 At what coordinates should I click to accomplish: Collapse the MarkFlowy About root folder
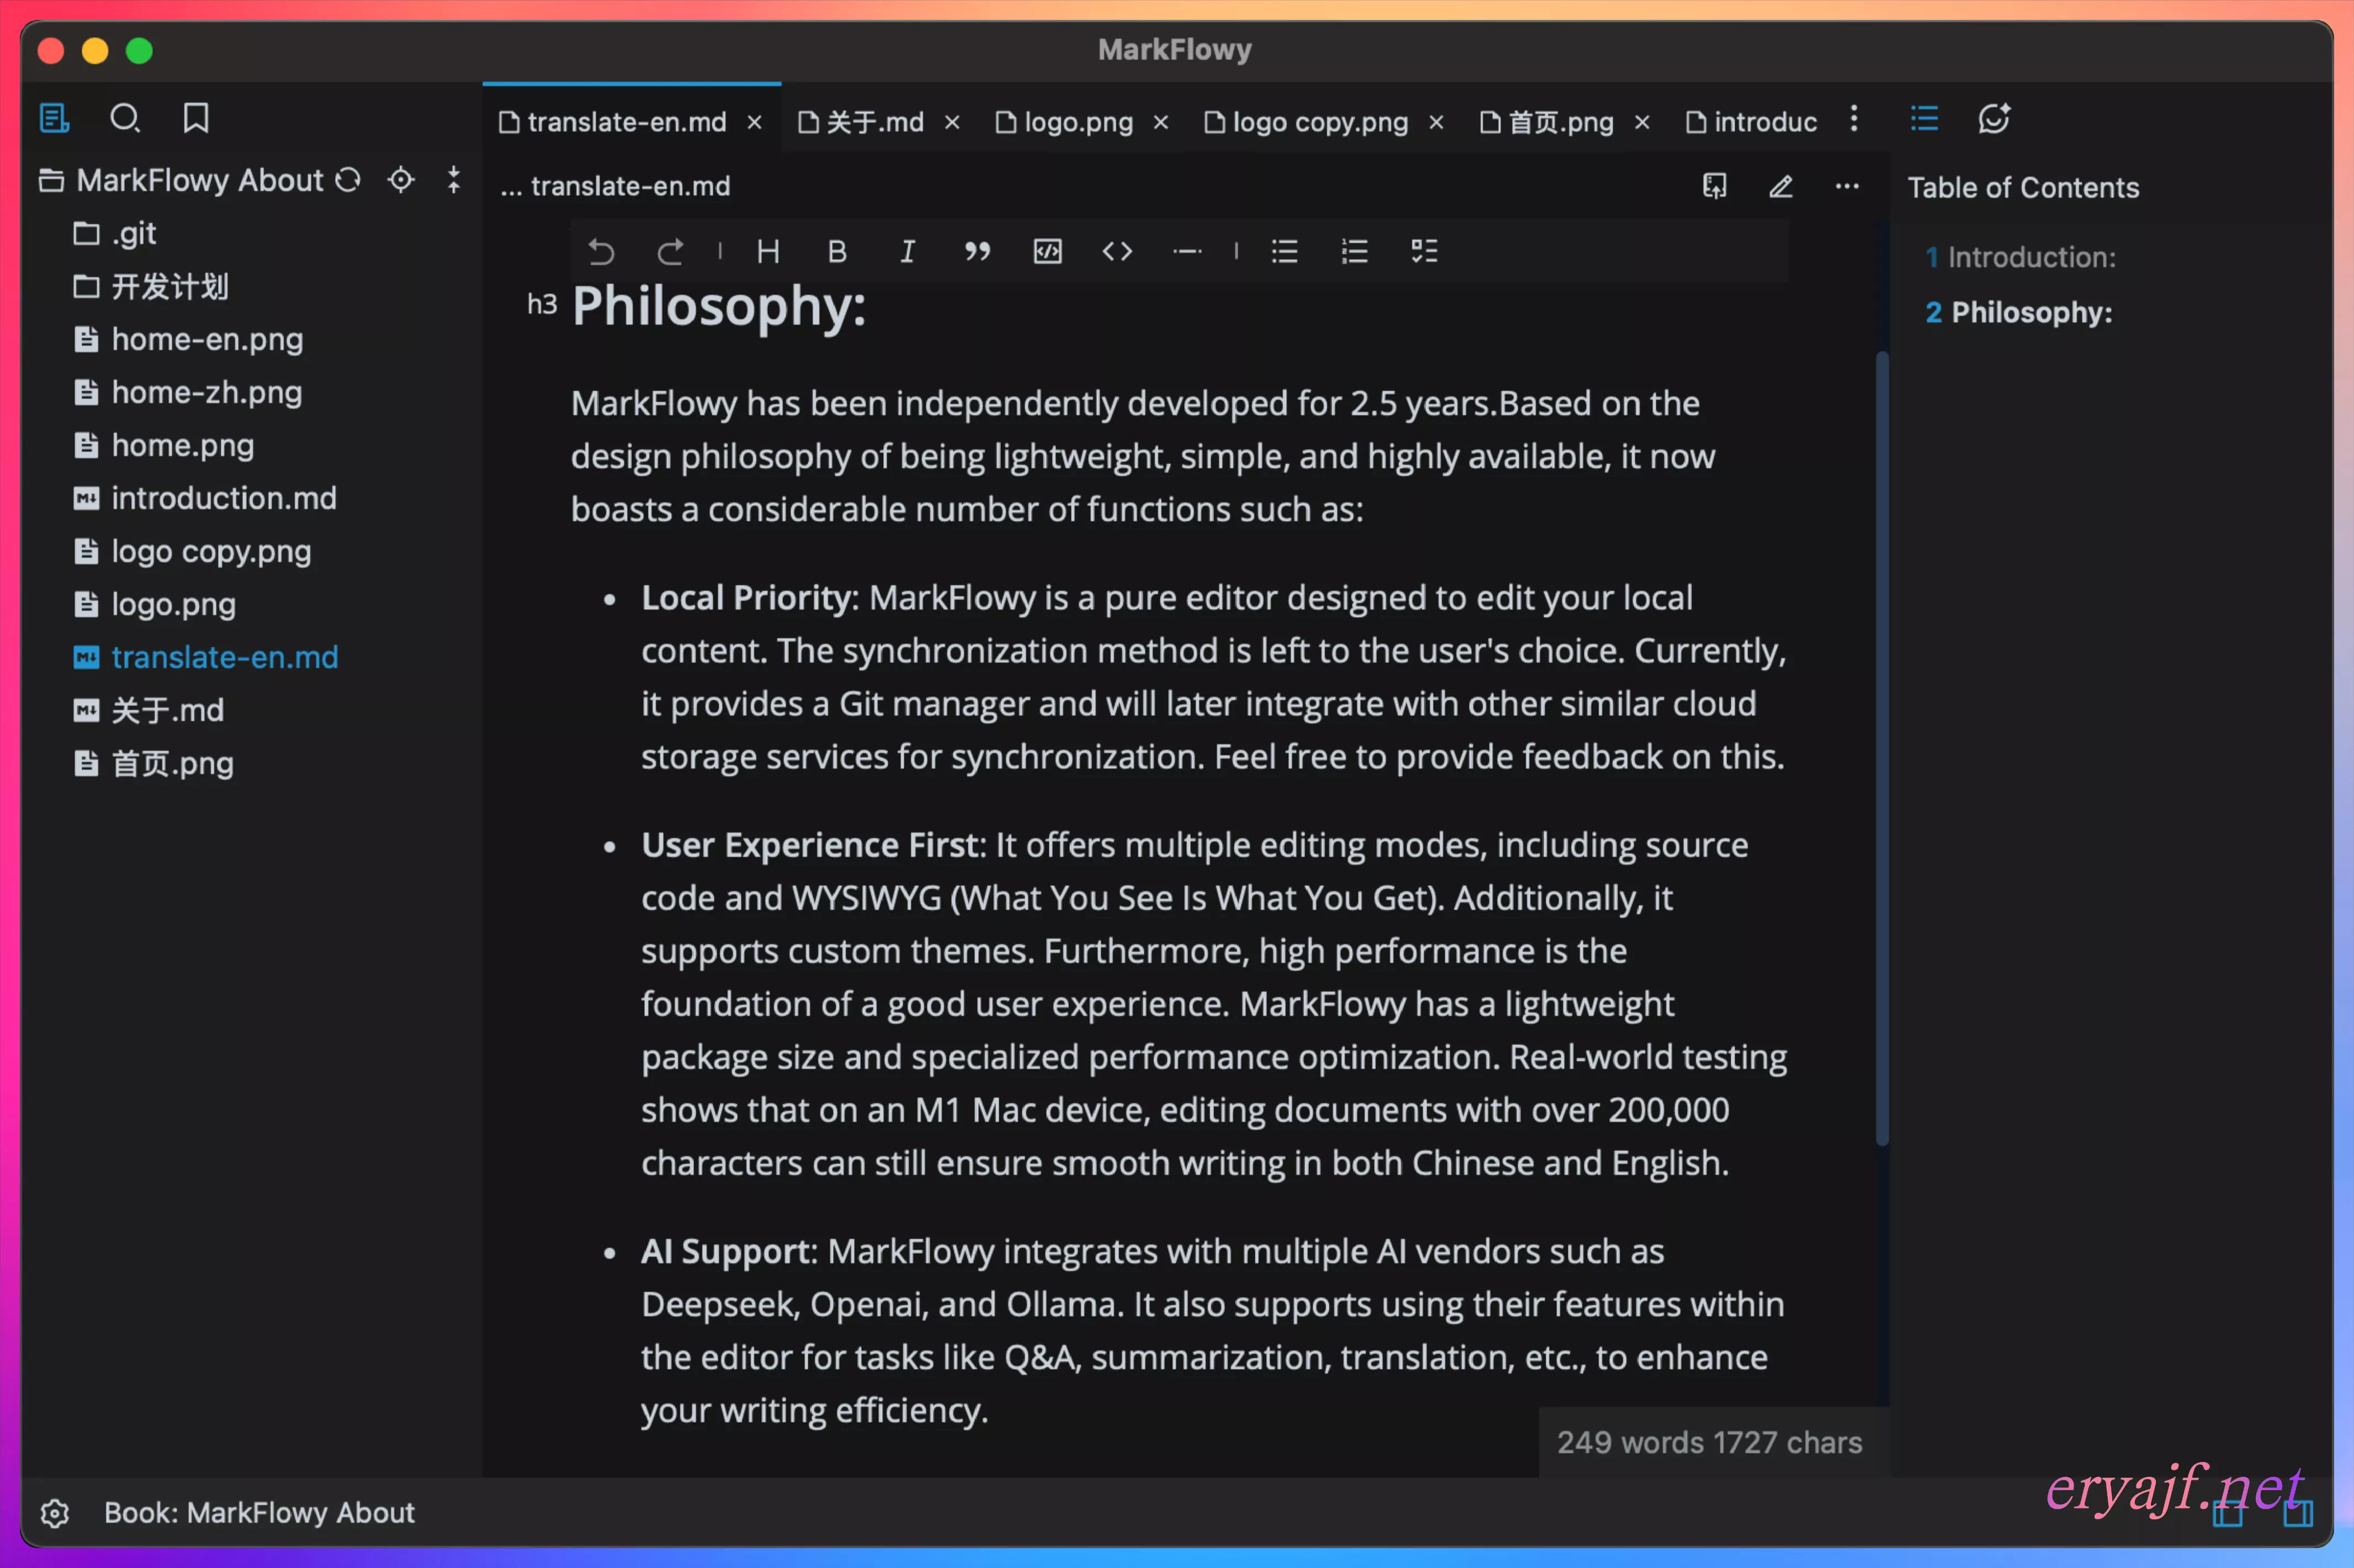pyautogui.click(x=181, y=180)
